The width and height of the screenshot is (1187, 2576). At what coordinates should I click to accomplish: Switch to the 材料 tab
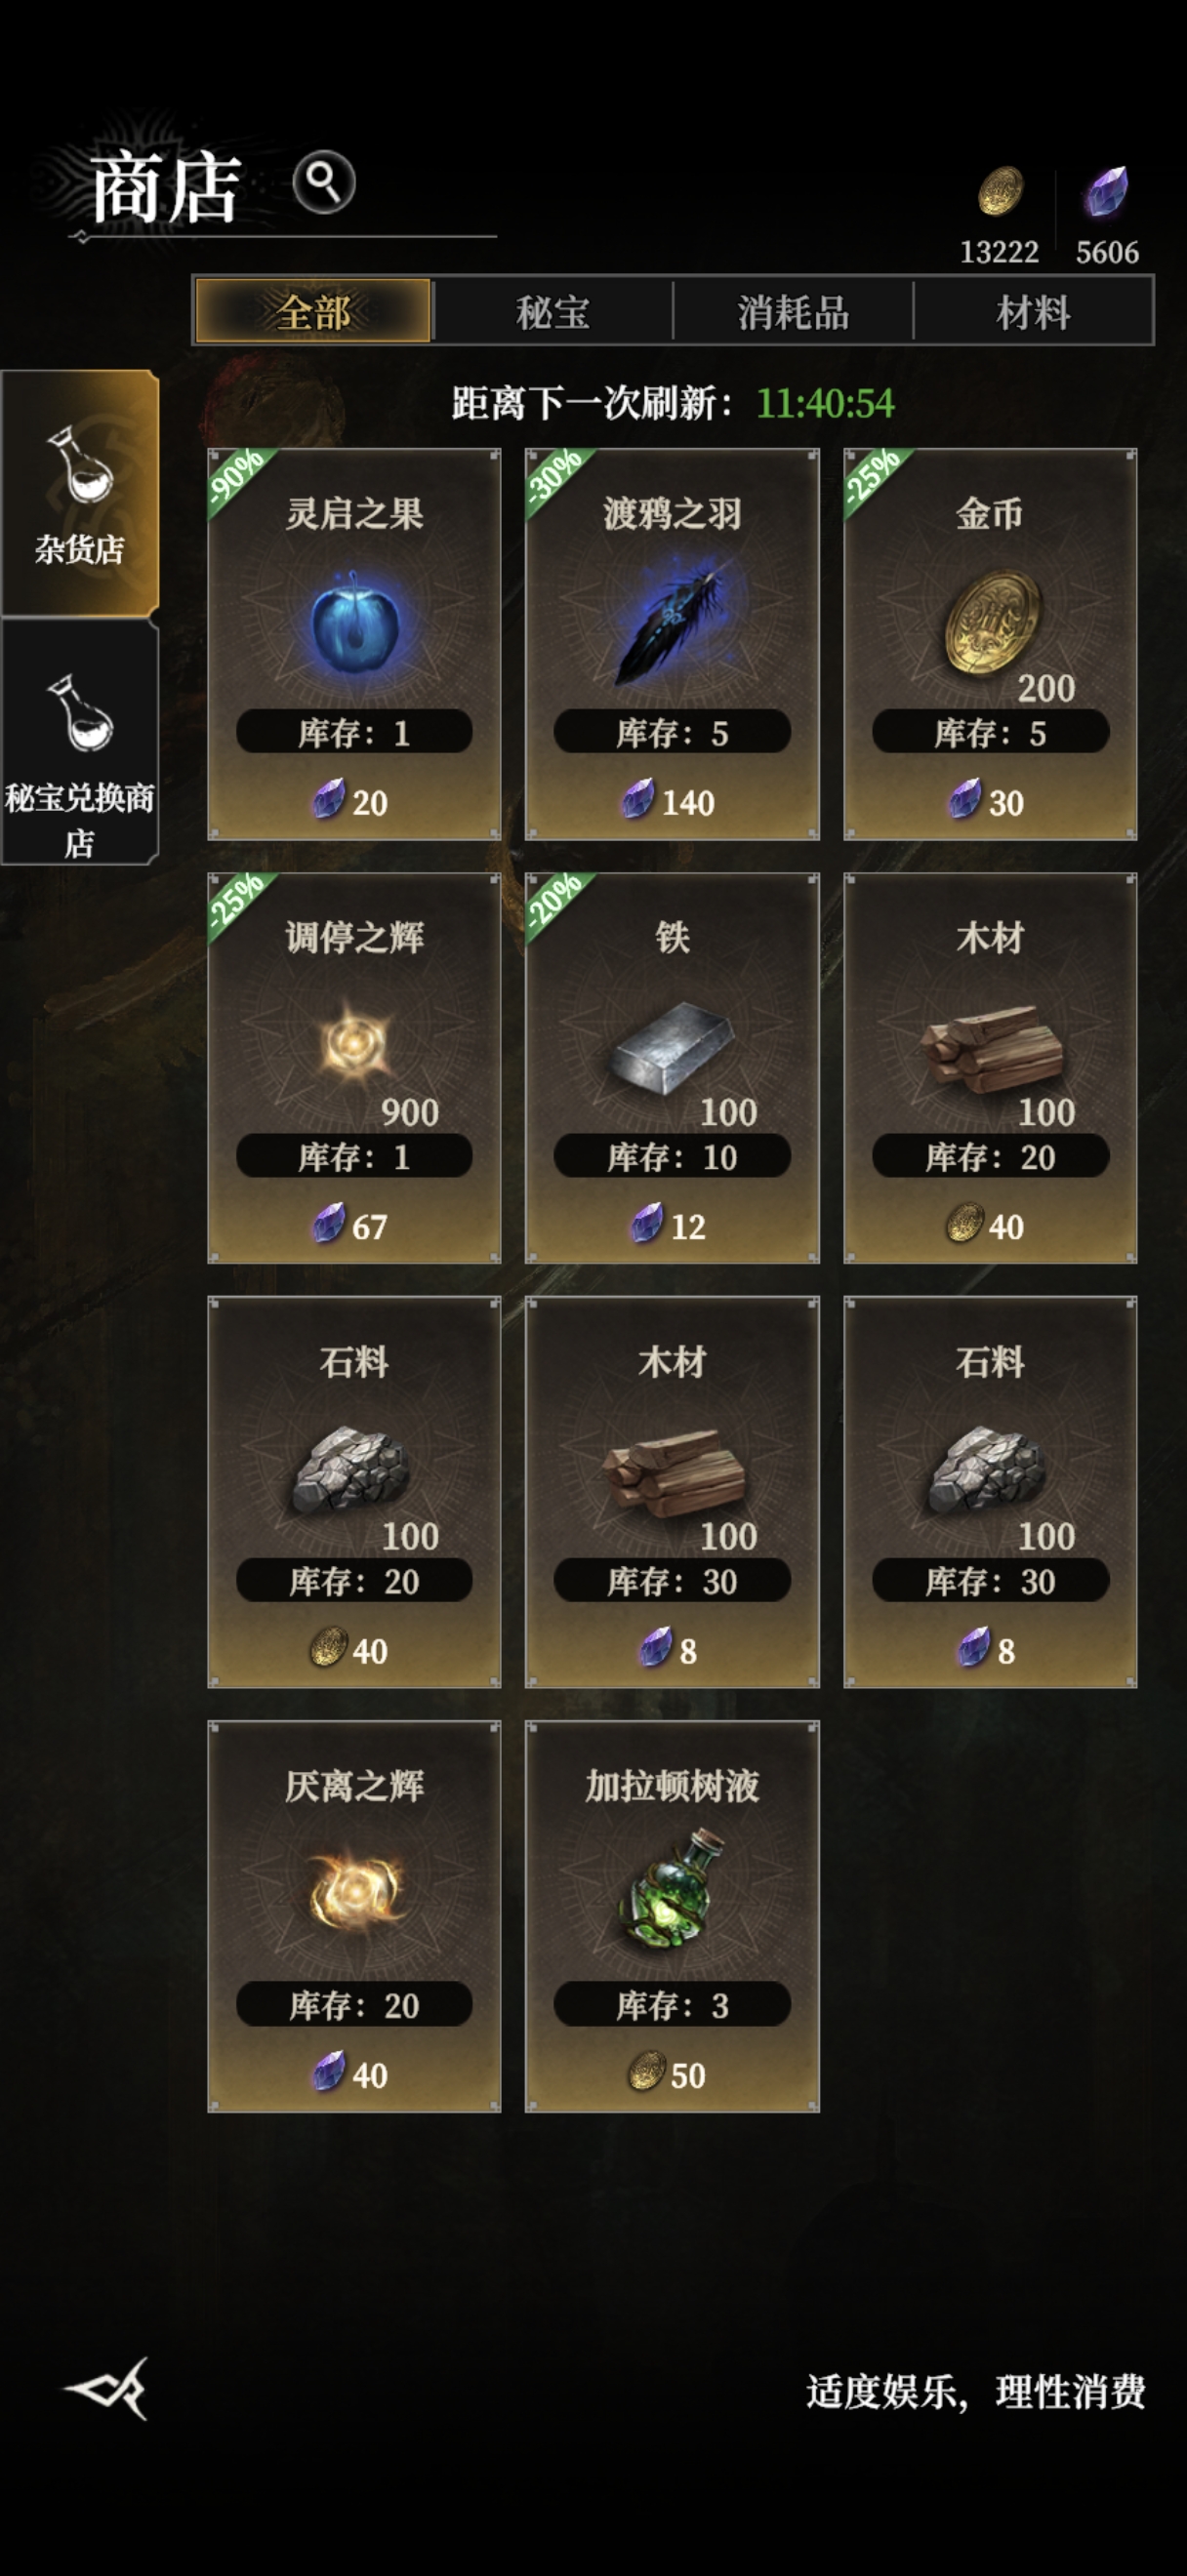1033,312
